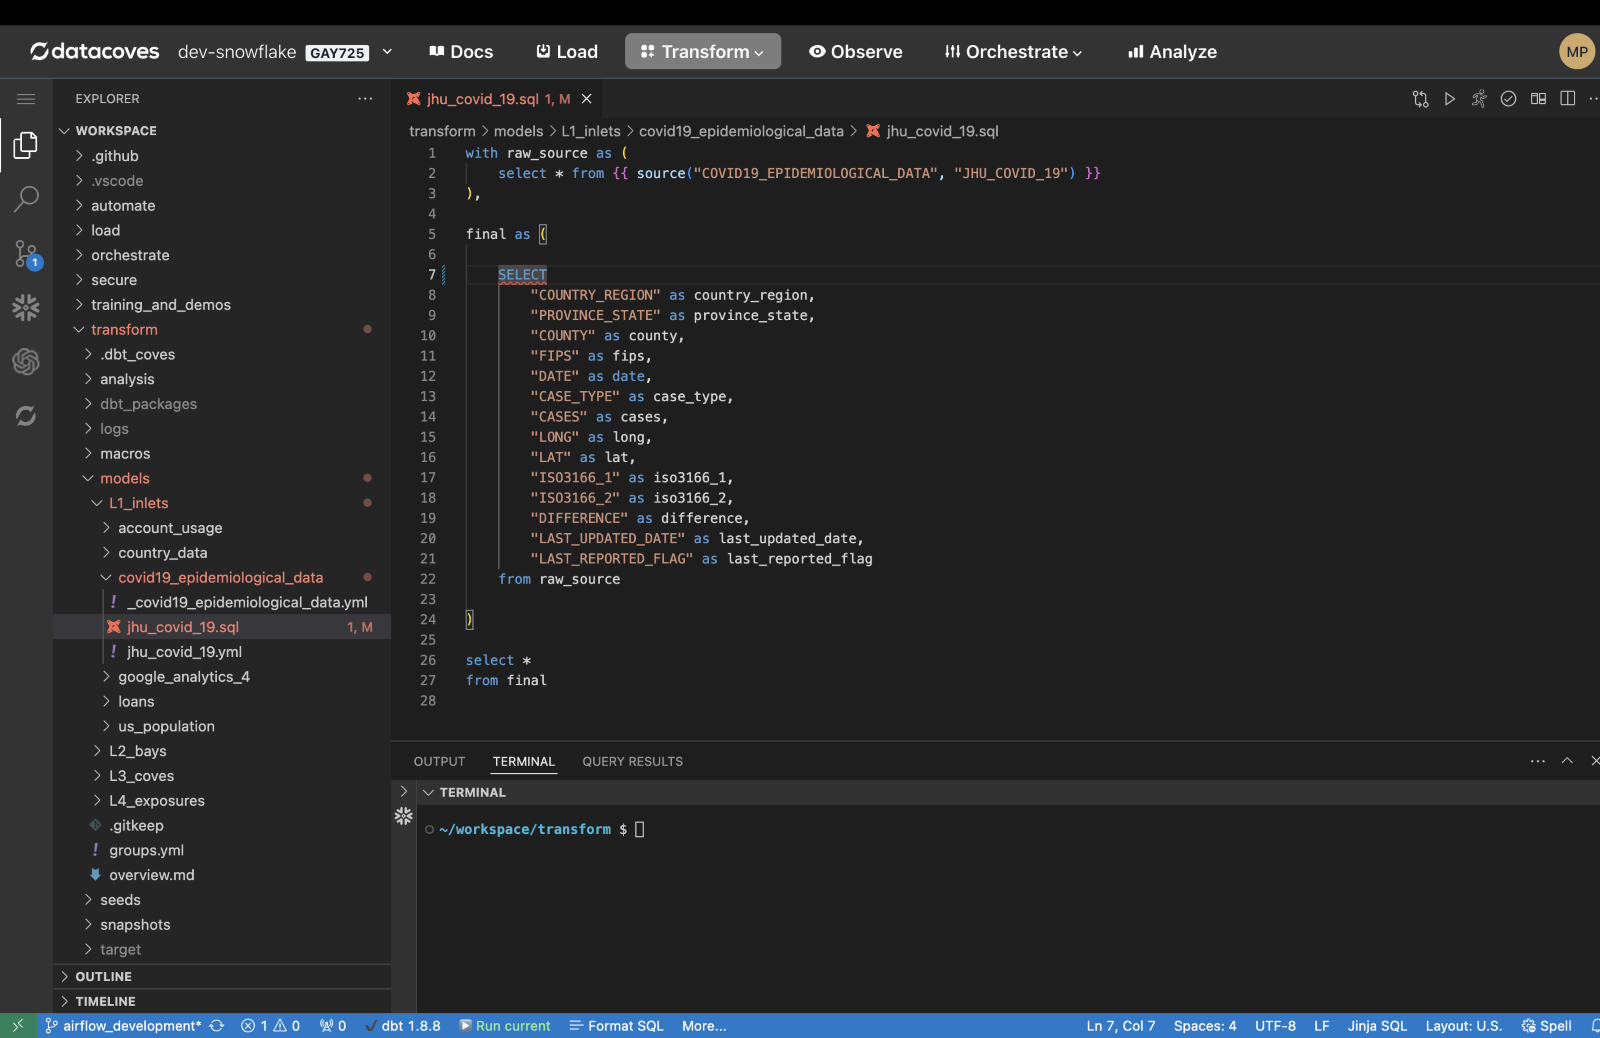Expand the OUTLINE section
This screenshot has width=1600, height=1038.
coord(103,977)
